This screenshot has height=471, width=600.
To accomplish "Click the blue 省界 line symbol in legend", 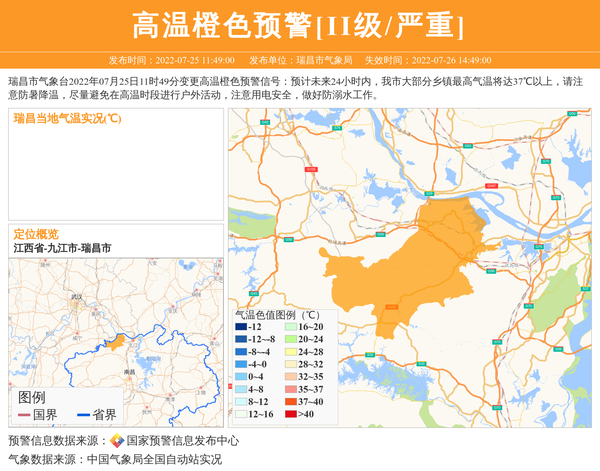I will click(81, 415).
